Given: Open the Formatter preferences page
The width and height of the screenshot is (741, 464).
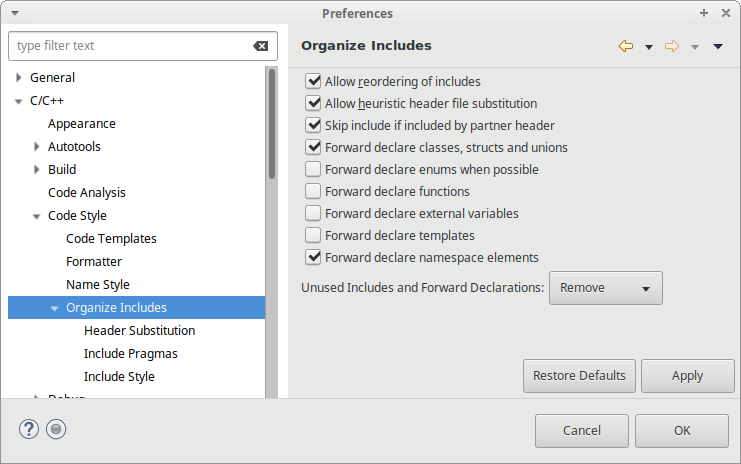Looking at the screenshot, I should (94, 262).
